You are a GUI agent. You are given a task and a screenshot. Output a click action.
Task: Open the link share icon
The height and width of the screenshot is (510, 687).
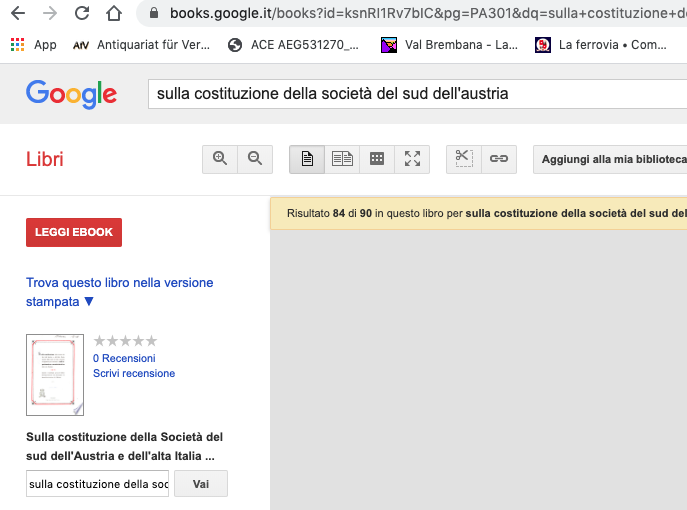[x=498, y=159]
